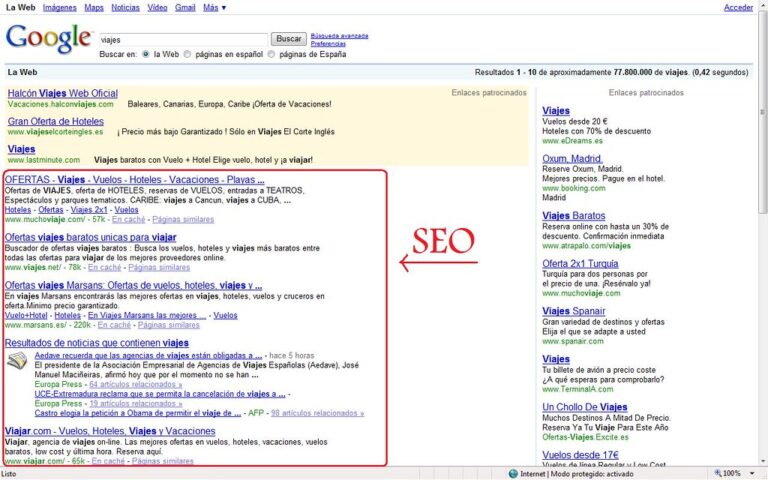The image size is (768, 480).
Task: Open Gmail in top navigation
Action: tap(185, 8)
